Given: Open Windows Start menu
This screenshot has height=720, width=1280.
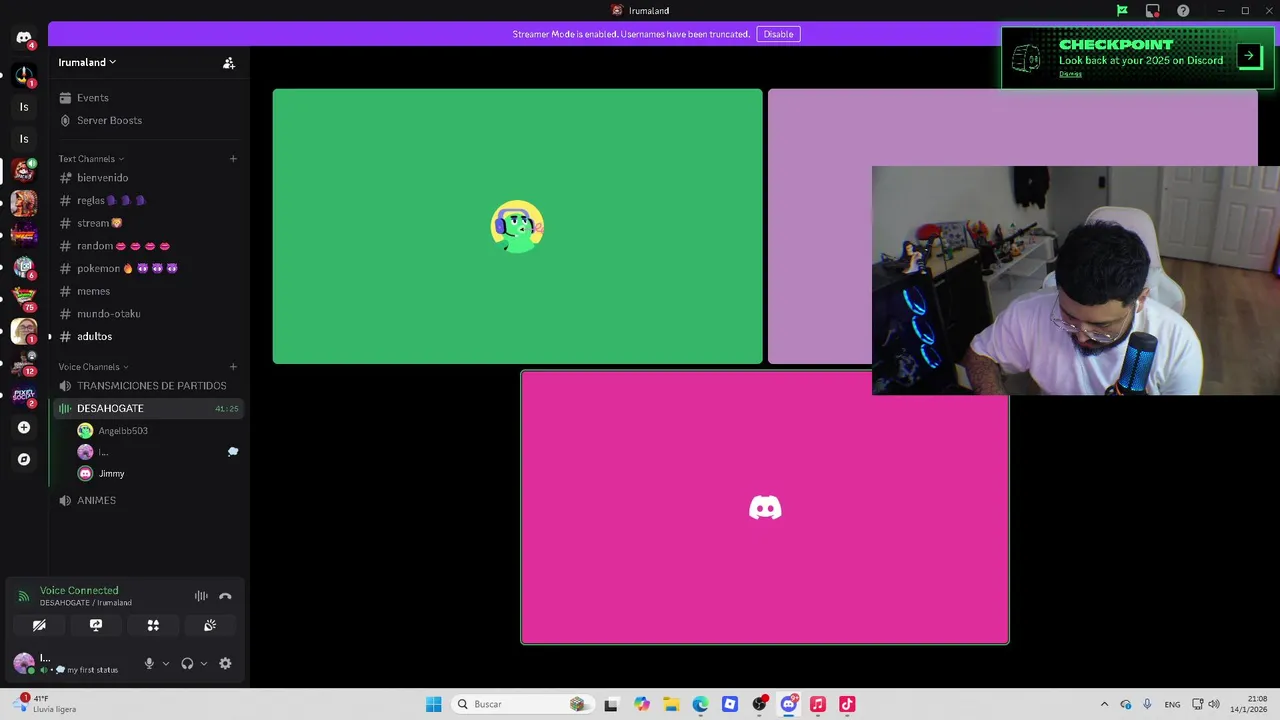Looking at the screenshot, I should point(433,704).
